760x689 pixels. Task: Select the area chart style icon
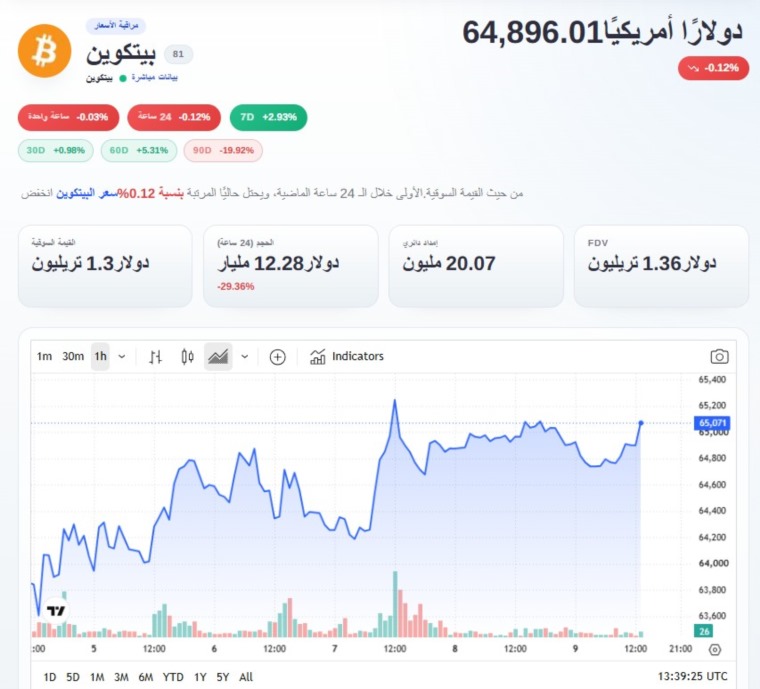coord(218,357)
